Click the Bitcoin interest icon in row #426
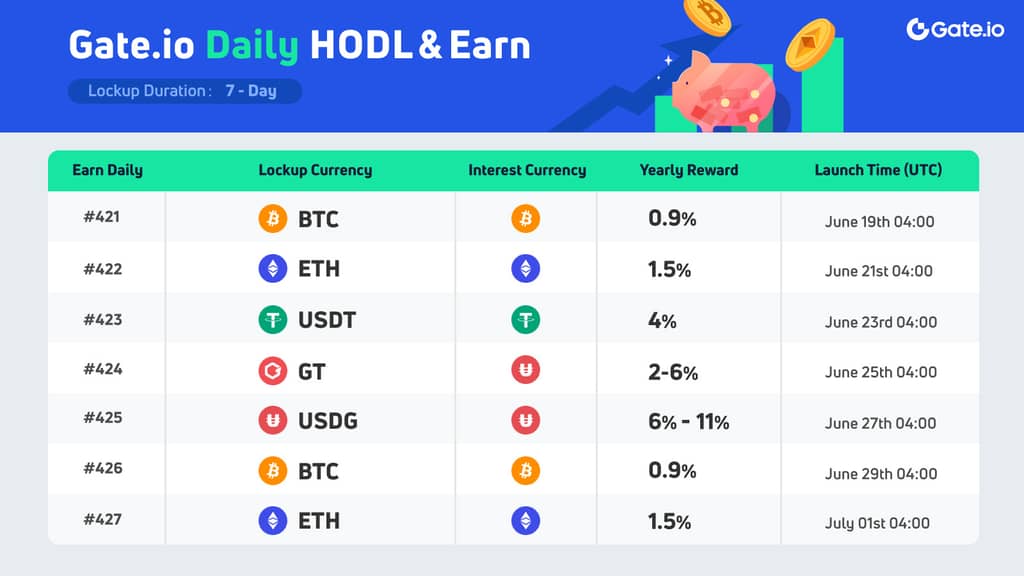Viewport: 1024px width, 576px height. click(x=526, y=470)
